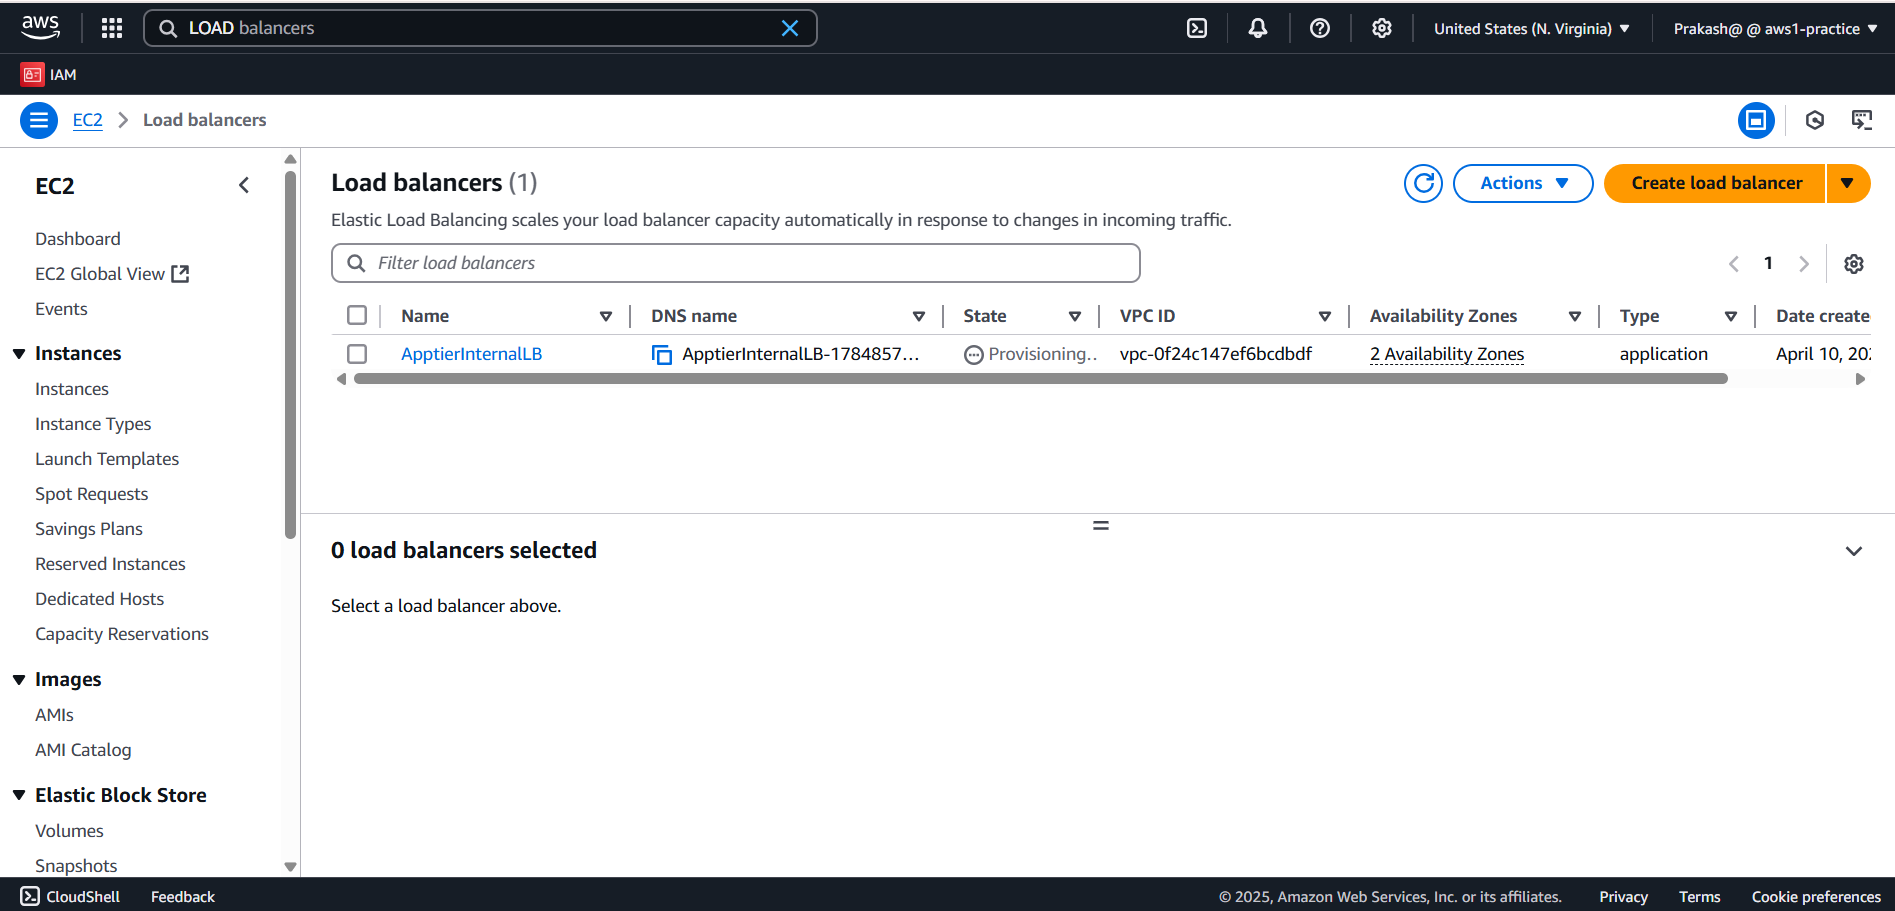Click the sidebar vertical scrollbar
The width and height of the screenshot is (1895, 911).
tap(290, 355)
